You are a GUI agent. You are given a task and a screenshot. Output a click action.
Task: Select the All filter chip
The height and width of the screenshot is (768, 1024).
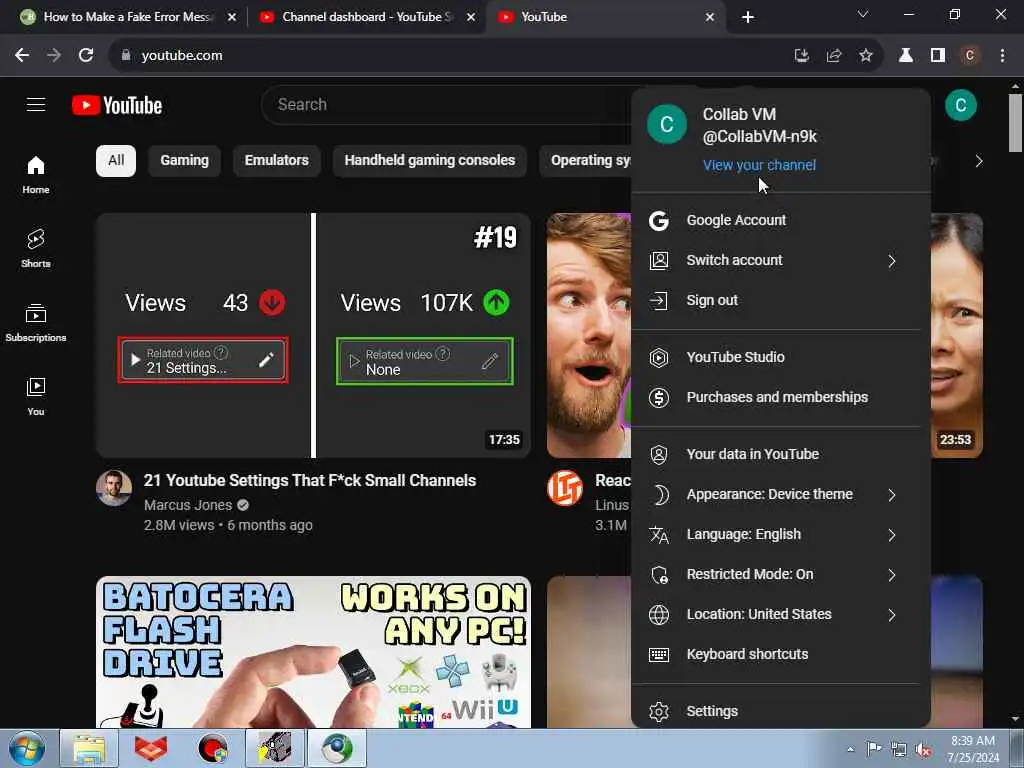(x=116, y=161)
